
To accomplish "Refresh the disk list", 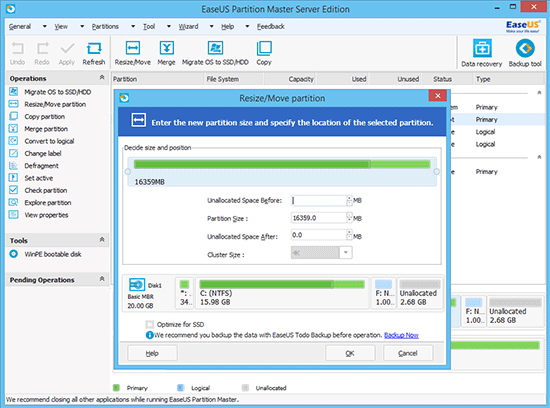I will point(94,53).
